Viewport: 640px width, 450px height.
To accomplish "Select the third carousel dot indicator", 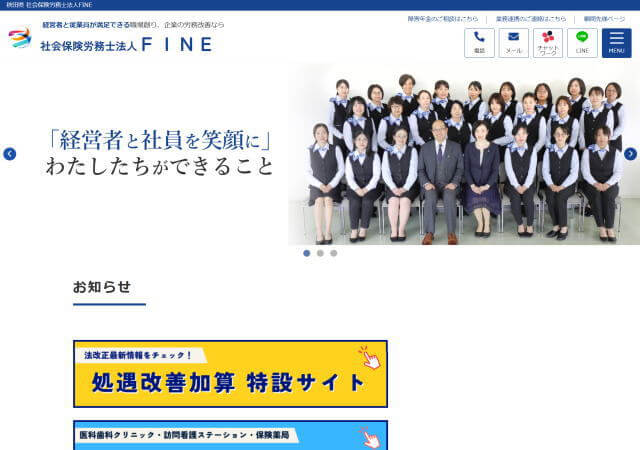I will pos(333,253).
